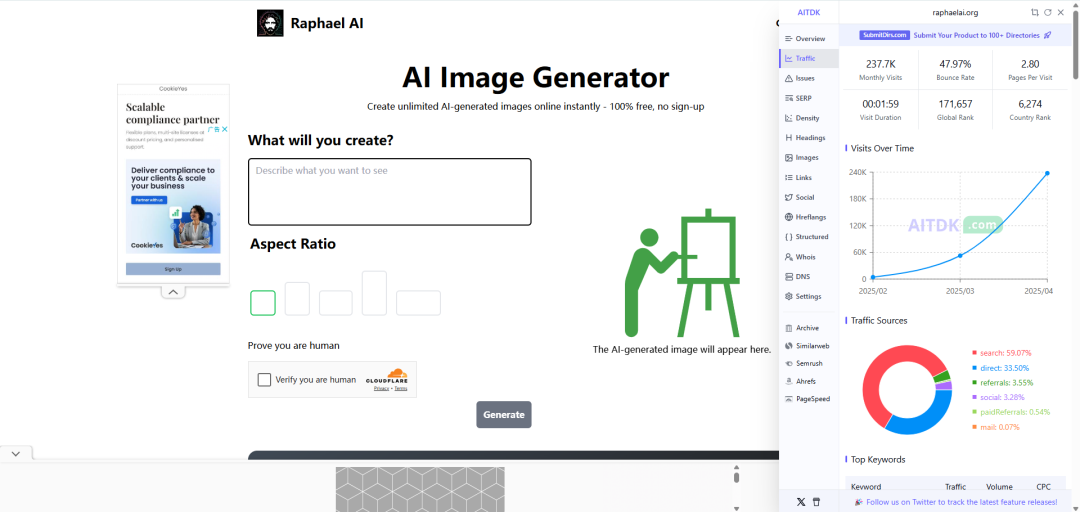
Task: Toggle the referrals legend entry
Action: pos(1003,382)
